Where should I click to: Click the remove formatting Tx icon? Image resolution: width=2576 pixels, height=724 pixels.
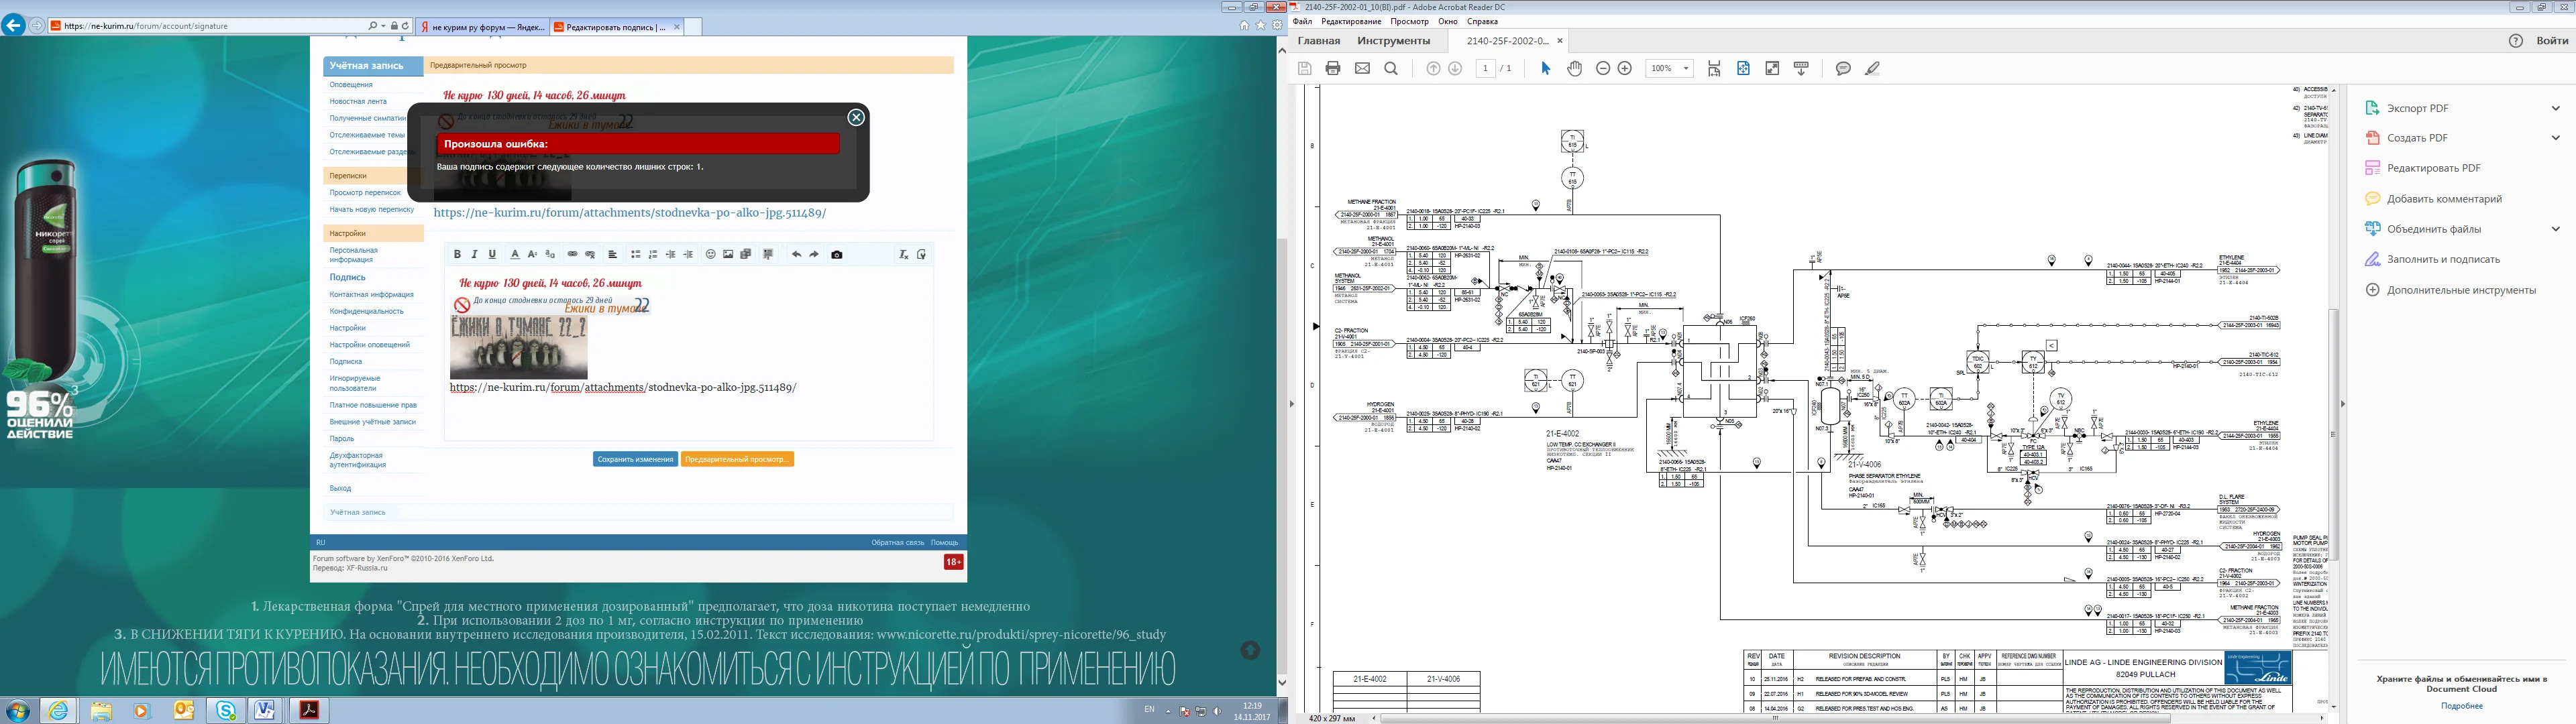tap(903, 255)
